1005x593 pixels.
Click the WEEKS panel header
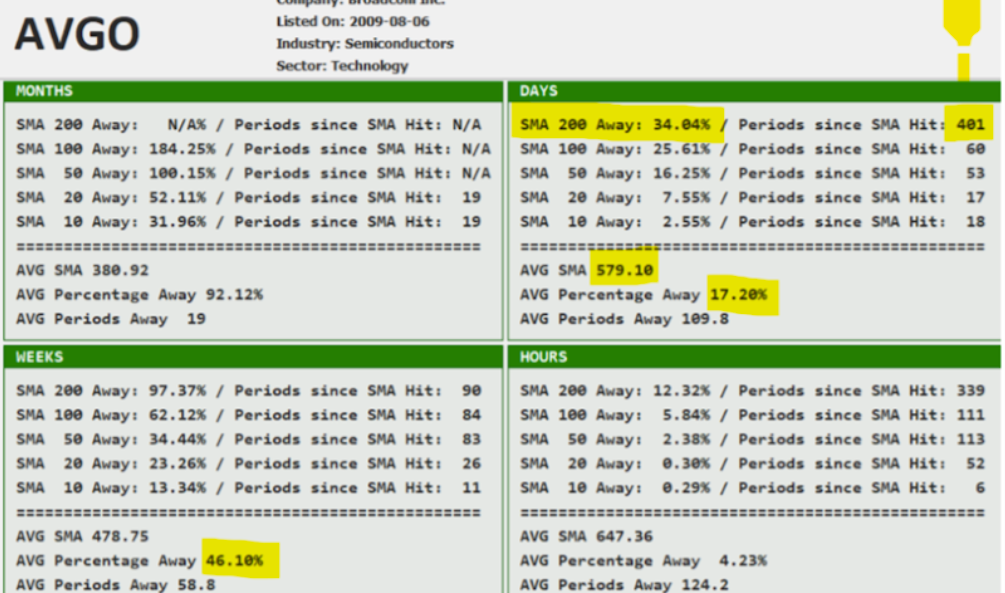click(x=253, y=357)
